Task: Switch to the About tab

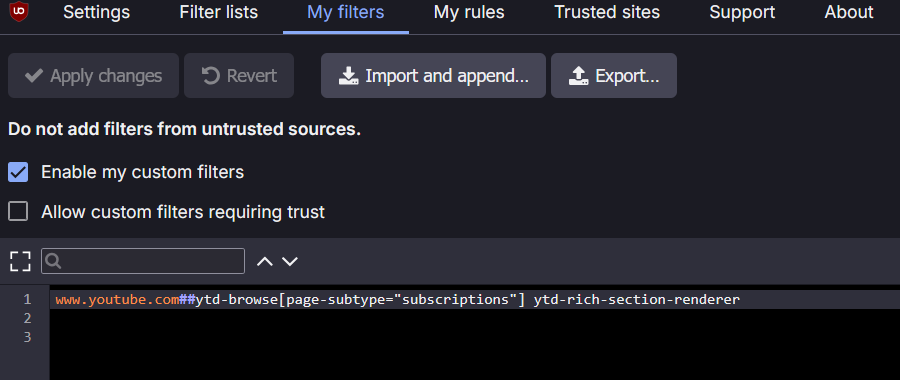Action: [849, 12]
